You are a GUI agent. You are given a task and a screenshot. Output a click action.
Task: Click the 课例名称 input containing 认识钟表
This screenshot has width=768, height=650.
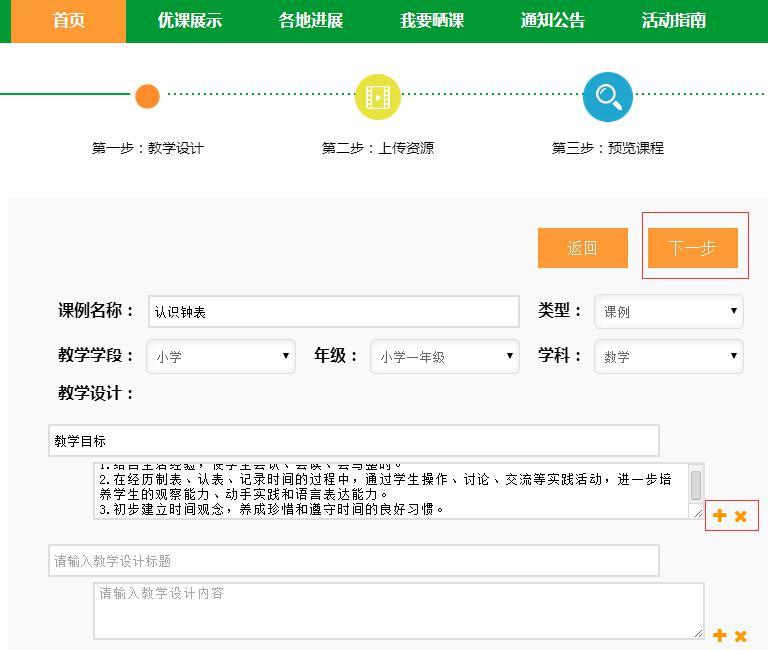[x=333, y=312]
